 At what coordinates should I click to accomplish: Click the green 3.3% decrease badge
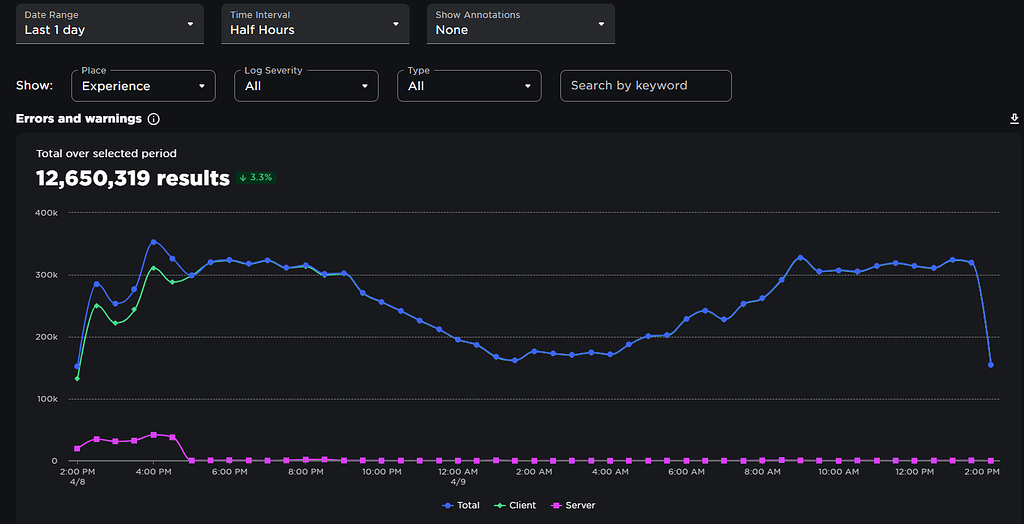click(256, 178)
